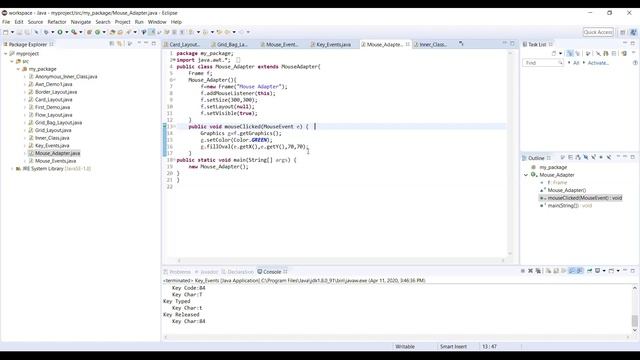Image resolution: width=640 pixels, height=360 pixels.
Task: Collapse Mouse_Adapter in Outline
Action: 526,175
